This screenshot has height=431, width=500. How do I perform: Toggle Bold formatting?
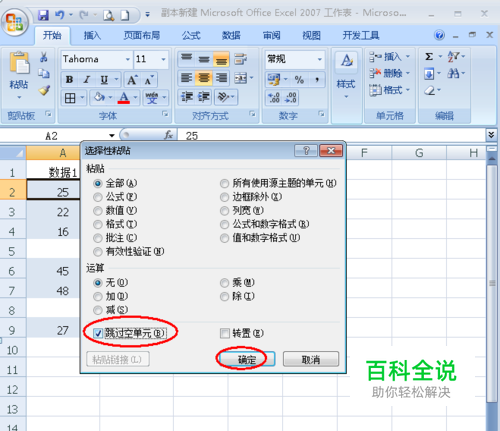coord(69,79)
